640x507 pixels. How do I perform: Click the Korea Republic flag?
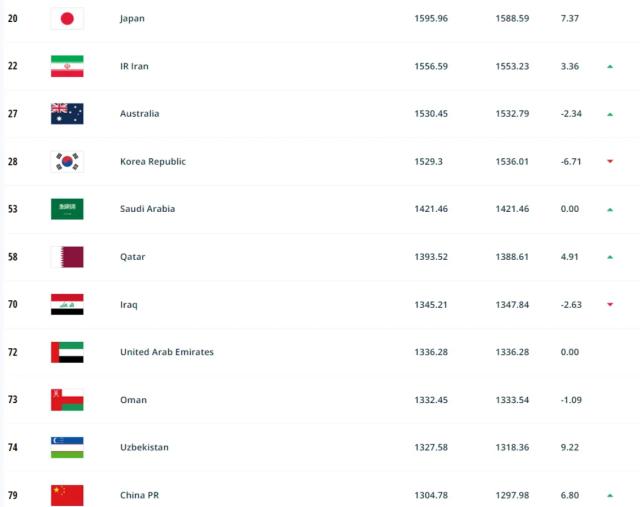[67, 161]
